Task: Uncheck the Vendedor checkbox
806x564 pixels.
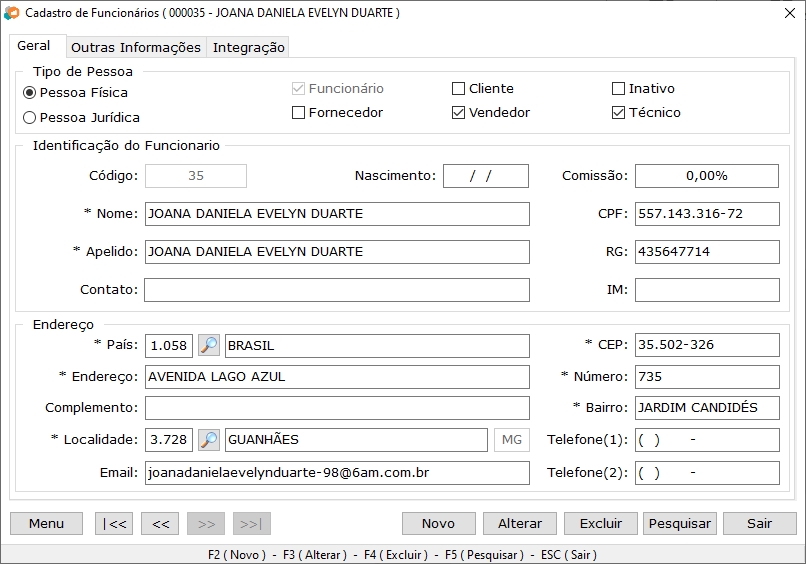Action: click(x=459, y=113)
